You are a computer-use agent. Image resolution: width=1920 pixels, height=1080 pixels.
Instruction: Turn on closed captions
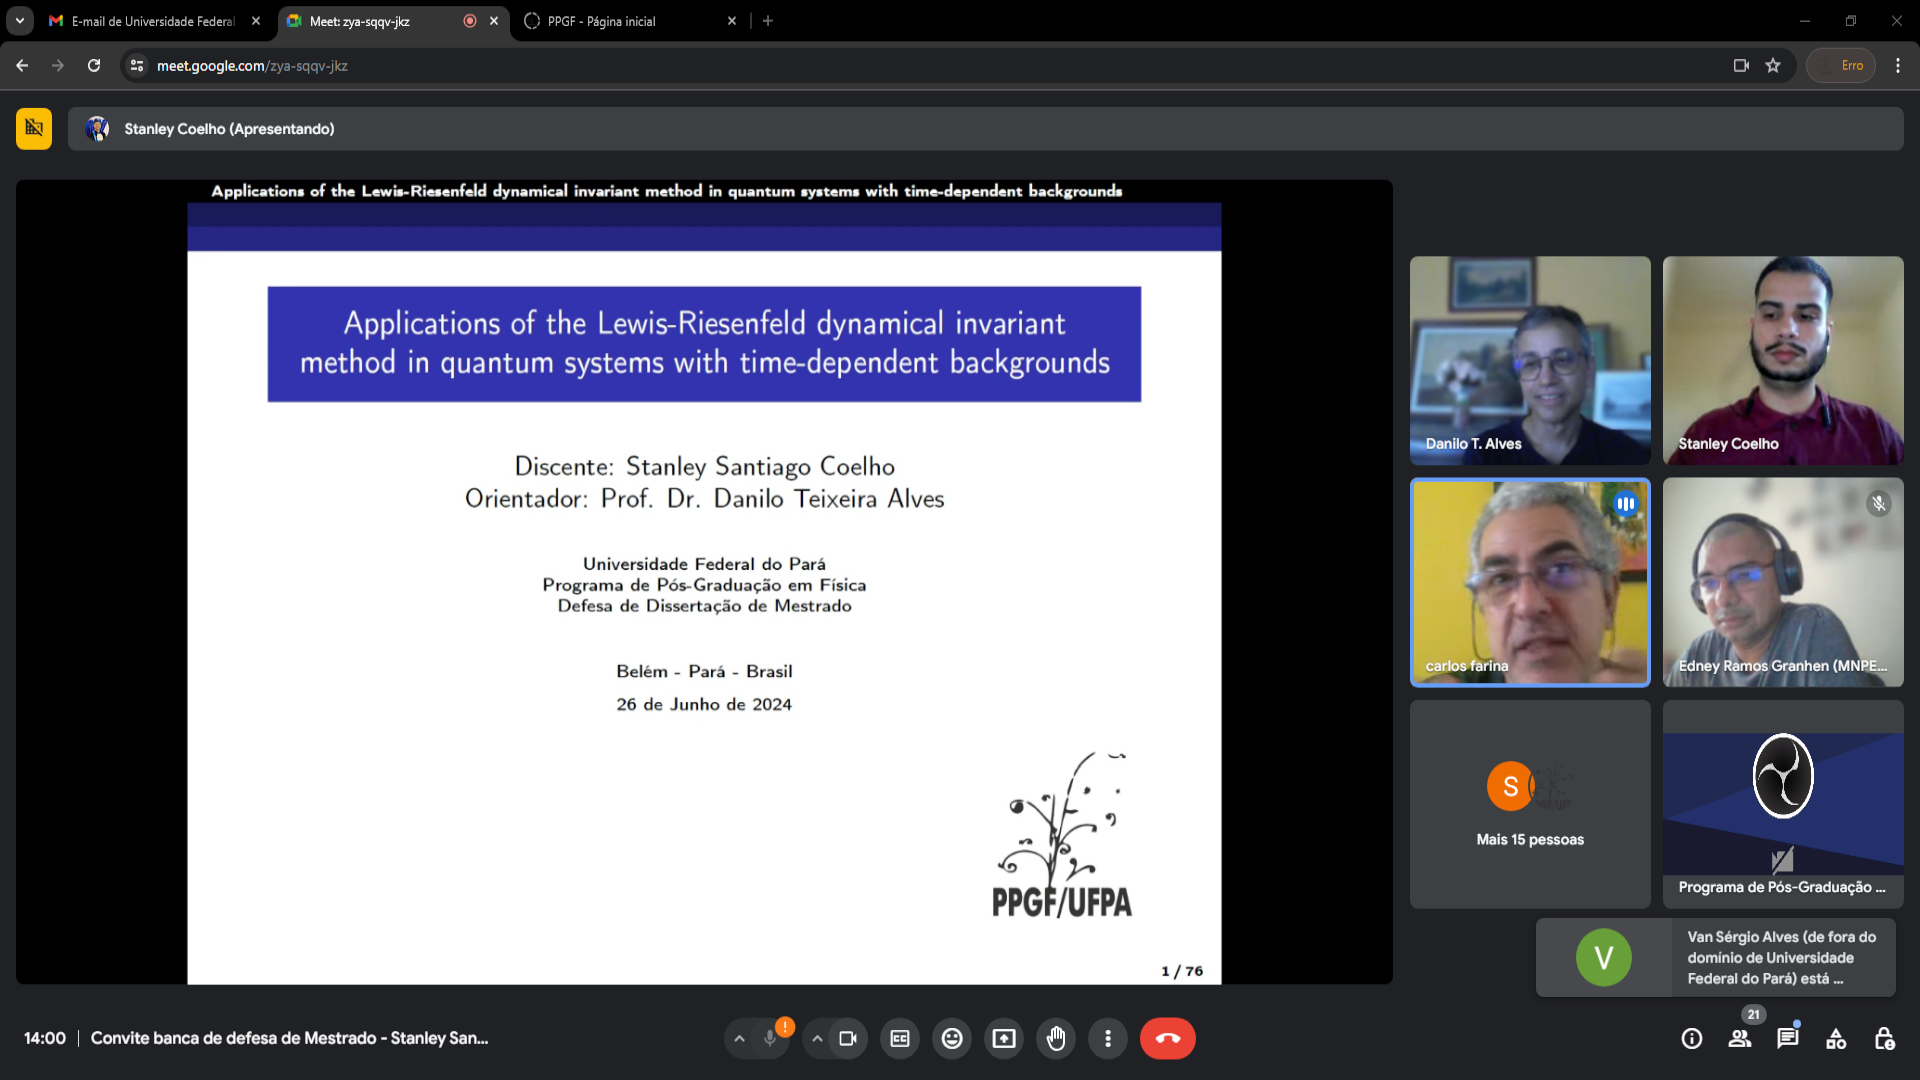tap(900, 1038)
